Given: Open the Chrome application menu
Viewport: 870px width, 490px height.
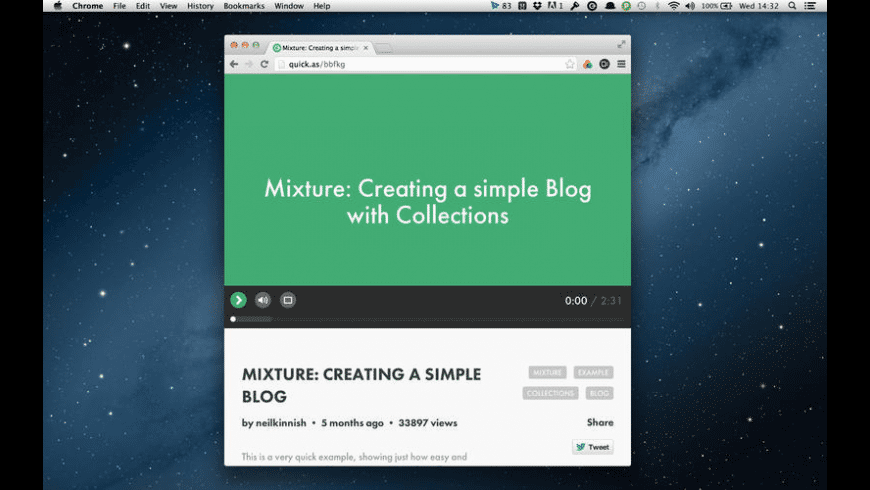Looking at the screenshot, I should [88, 6].
